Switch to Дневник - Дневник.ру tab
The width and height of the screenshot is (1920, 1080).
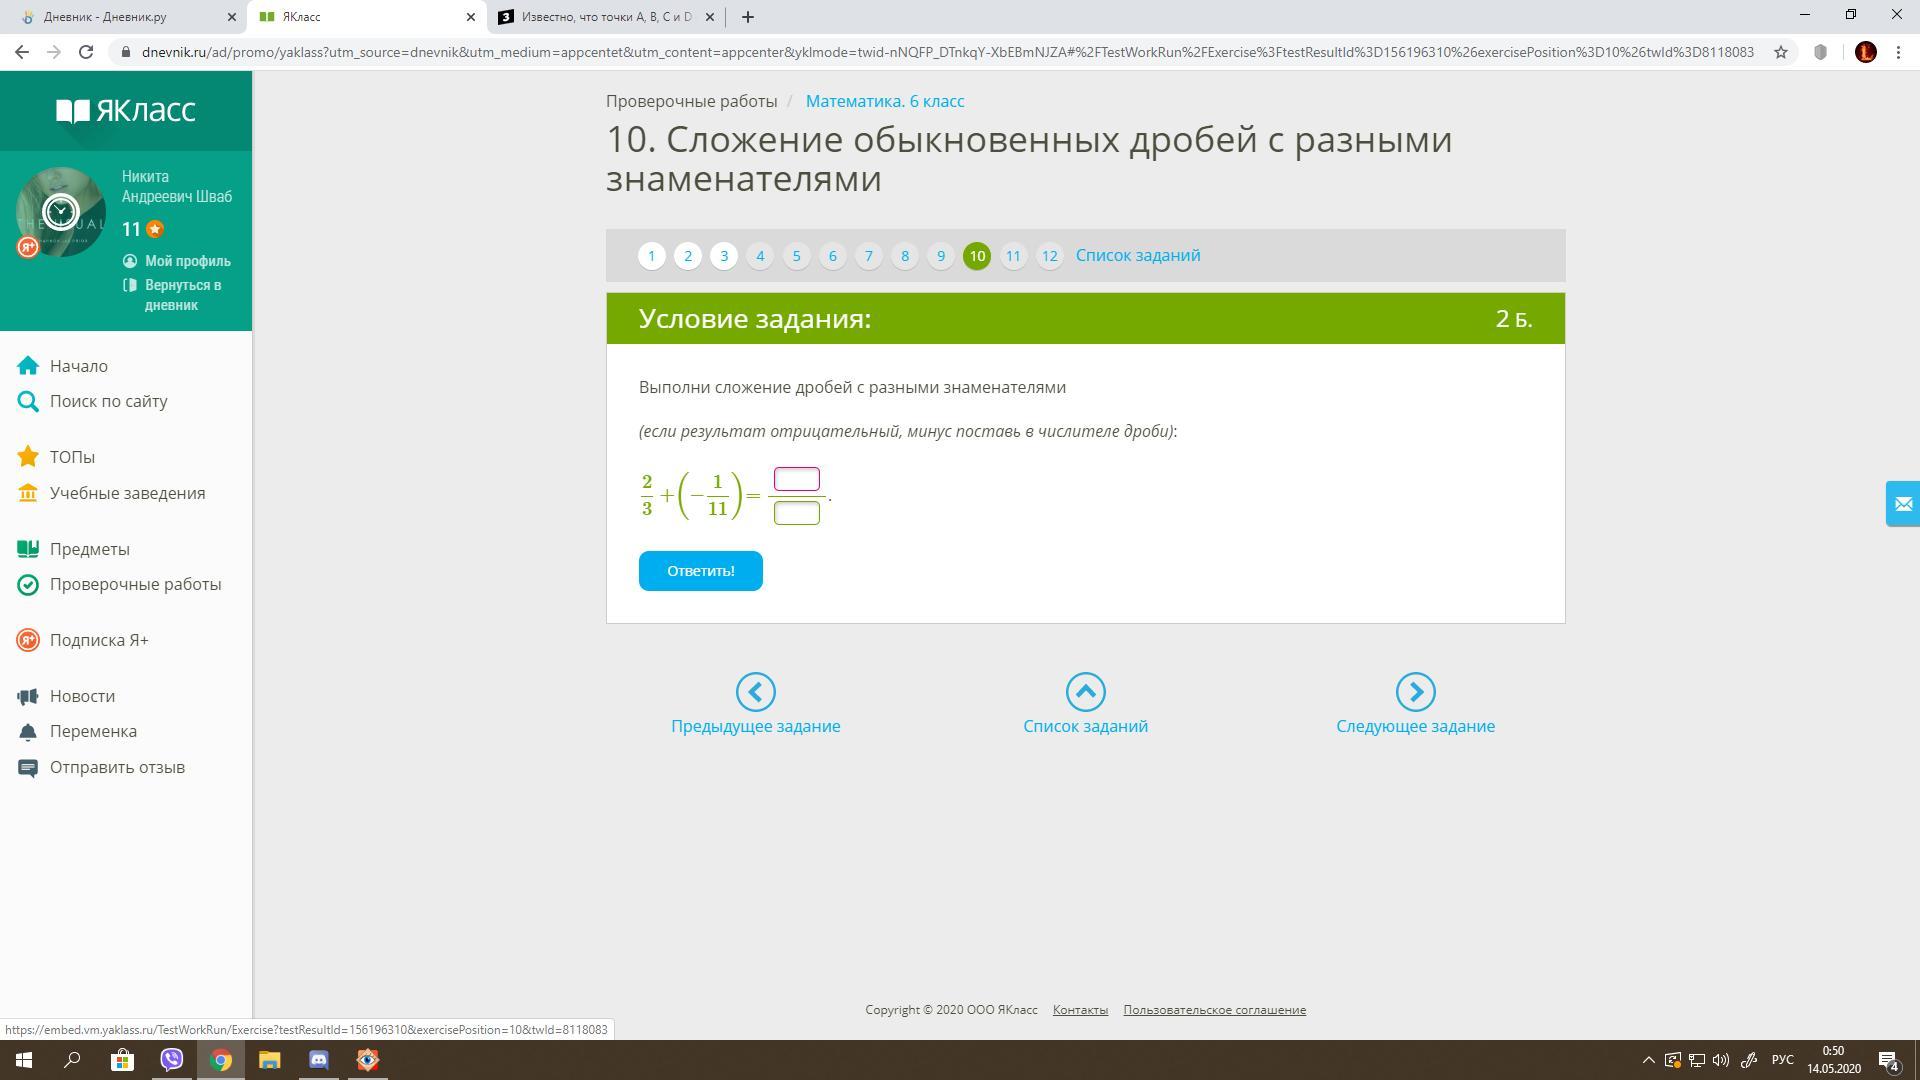click(106, 17)
